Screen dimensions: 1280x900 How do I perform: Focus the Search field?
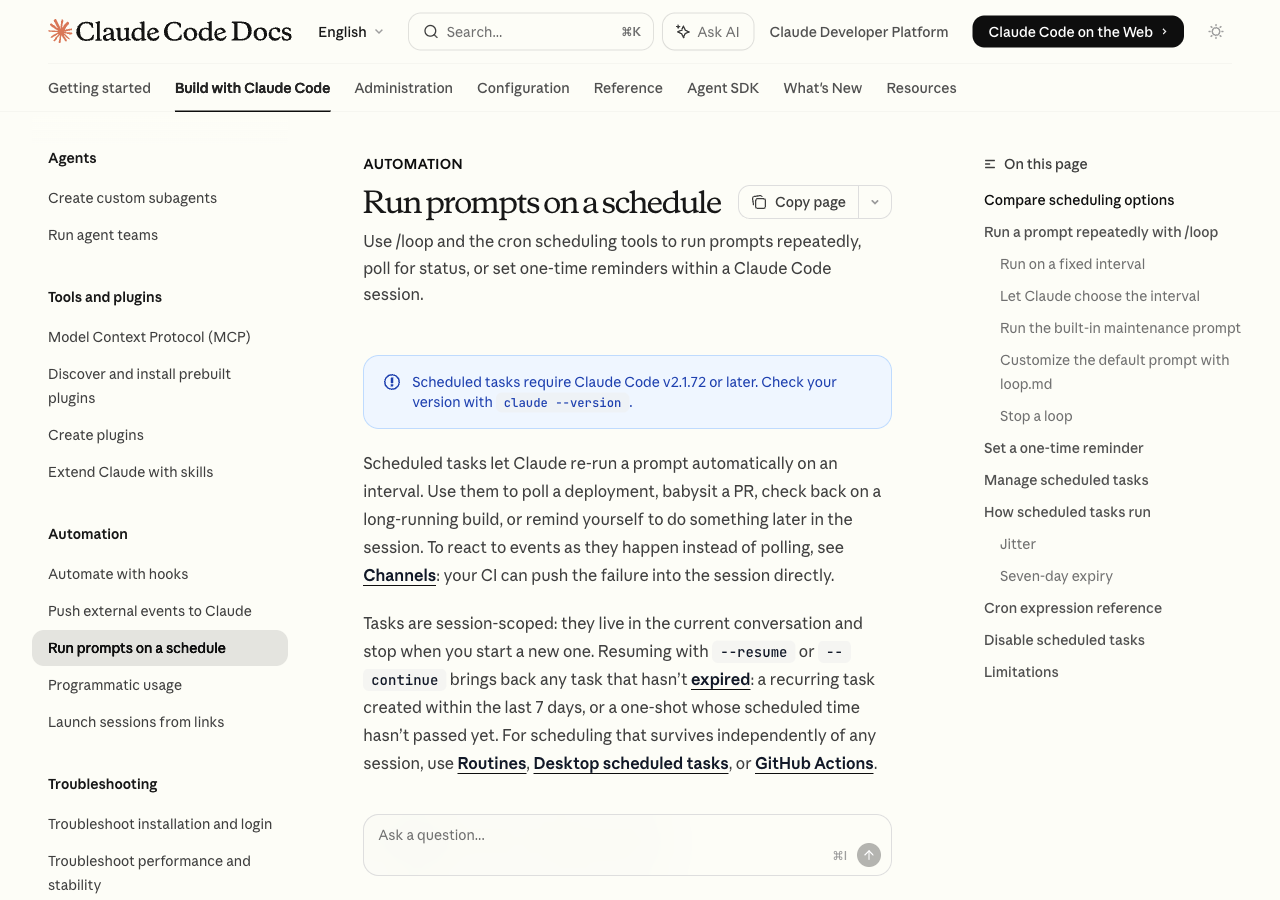(x=531, y=32)
